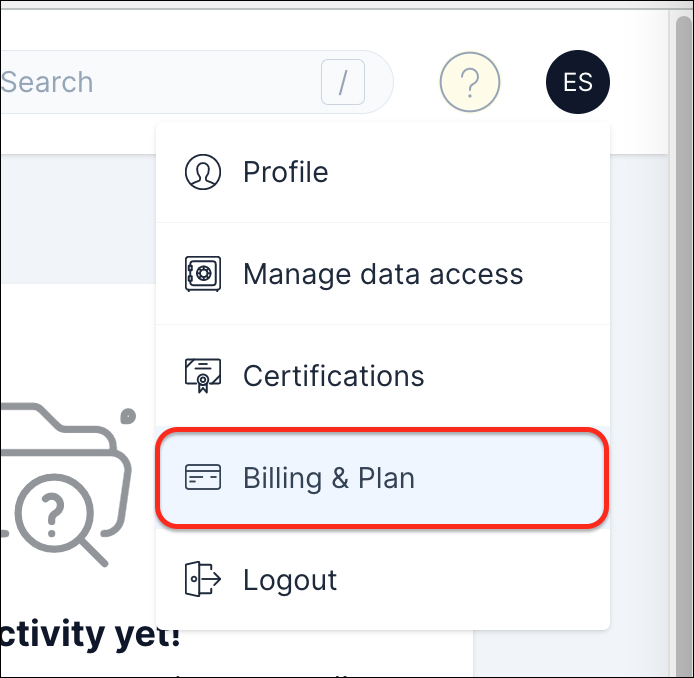Click the slash shortcut key badge
This screenshot has width=694, height=678.
342,82
